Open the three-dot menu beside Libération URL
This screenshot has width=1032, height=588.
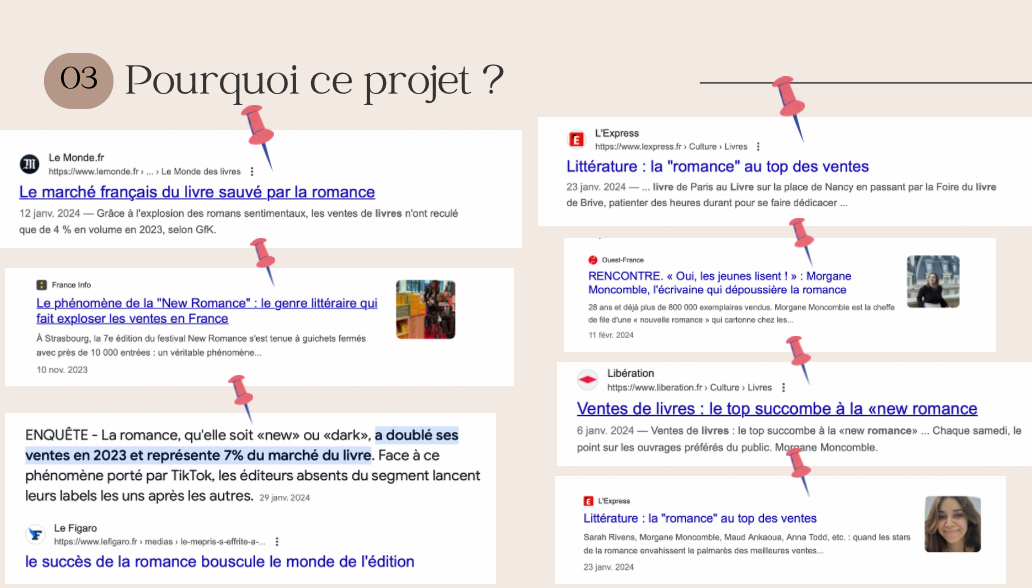(782, 387)
